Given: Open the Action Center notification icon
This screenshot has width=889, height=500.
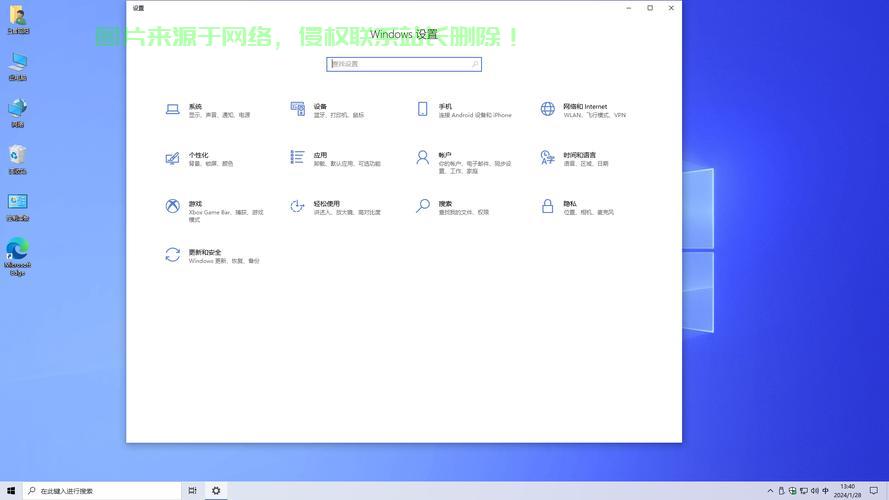Looking at the screenshot, I should 874,491.
